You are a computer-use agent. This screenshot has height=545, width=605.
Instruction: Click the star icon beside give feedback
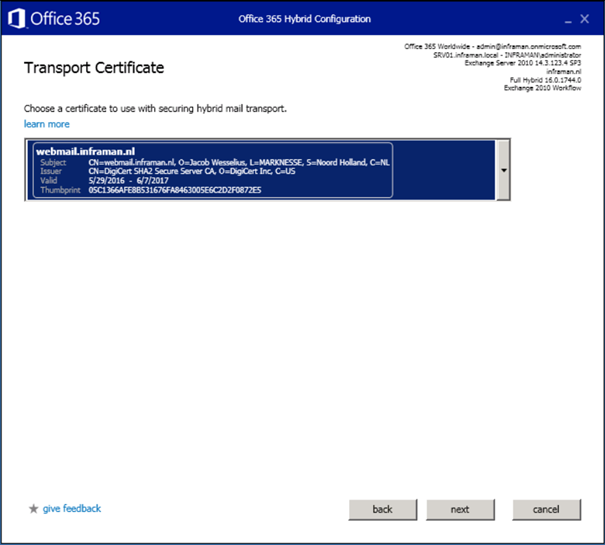coord(33,509)
